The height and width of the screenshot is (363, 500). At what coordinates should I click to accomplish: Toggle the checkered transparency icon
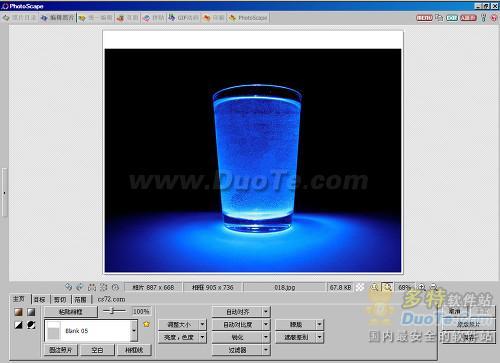(x=360, y=287)
